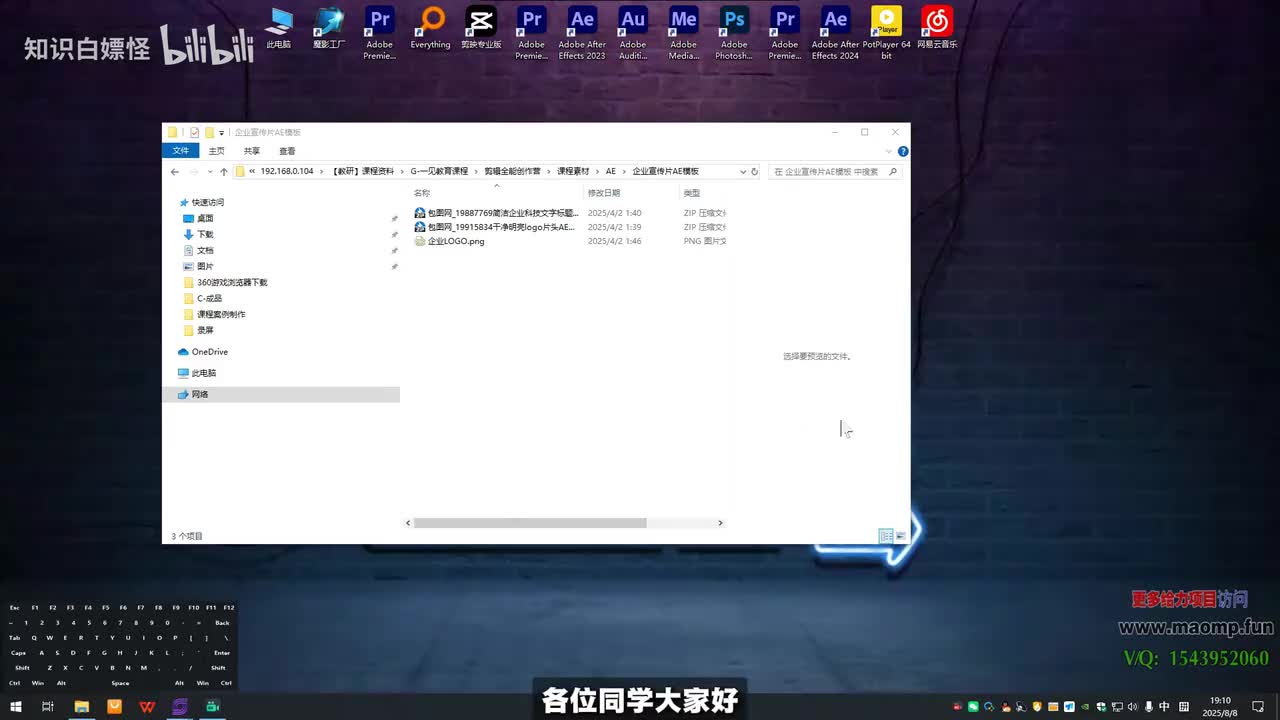Launch Everything search from desktop
Screen dimensions: 1280x720
tap(431, 27)
